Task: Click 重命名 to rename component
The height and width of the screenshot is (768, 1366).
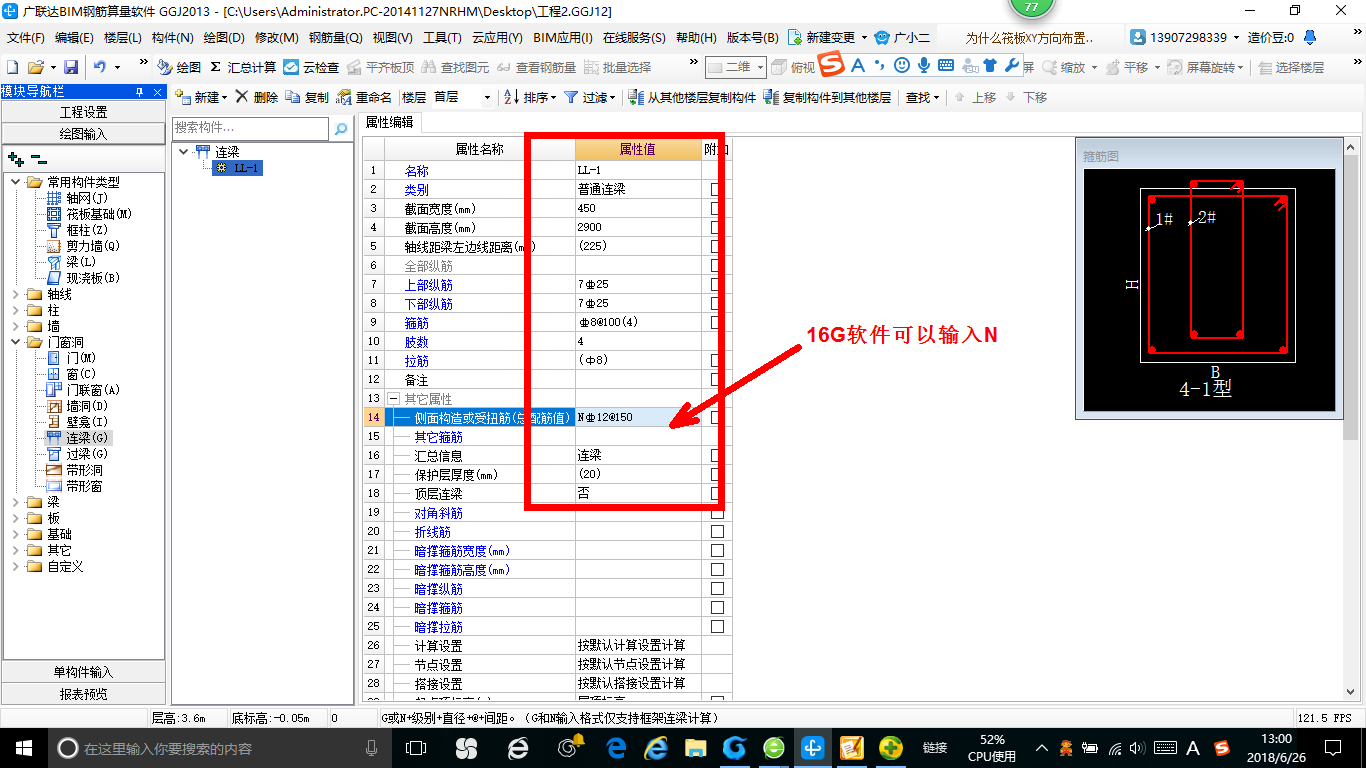Action: coord(365,97)
